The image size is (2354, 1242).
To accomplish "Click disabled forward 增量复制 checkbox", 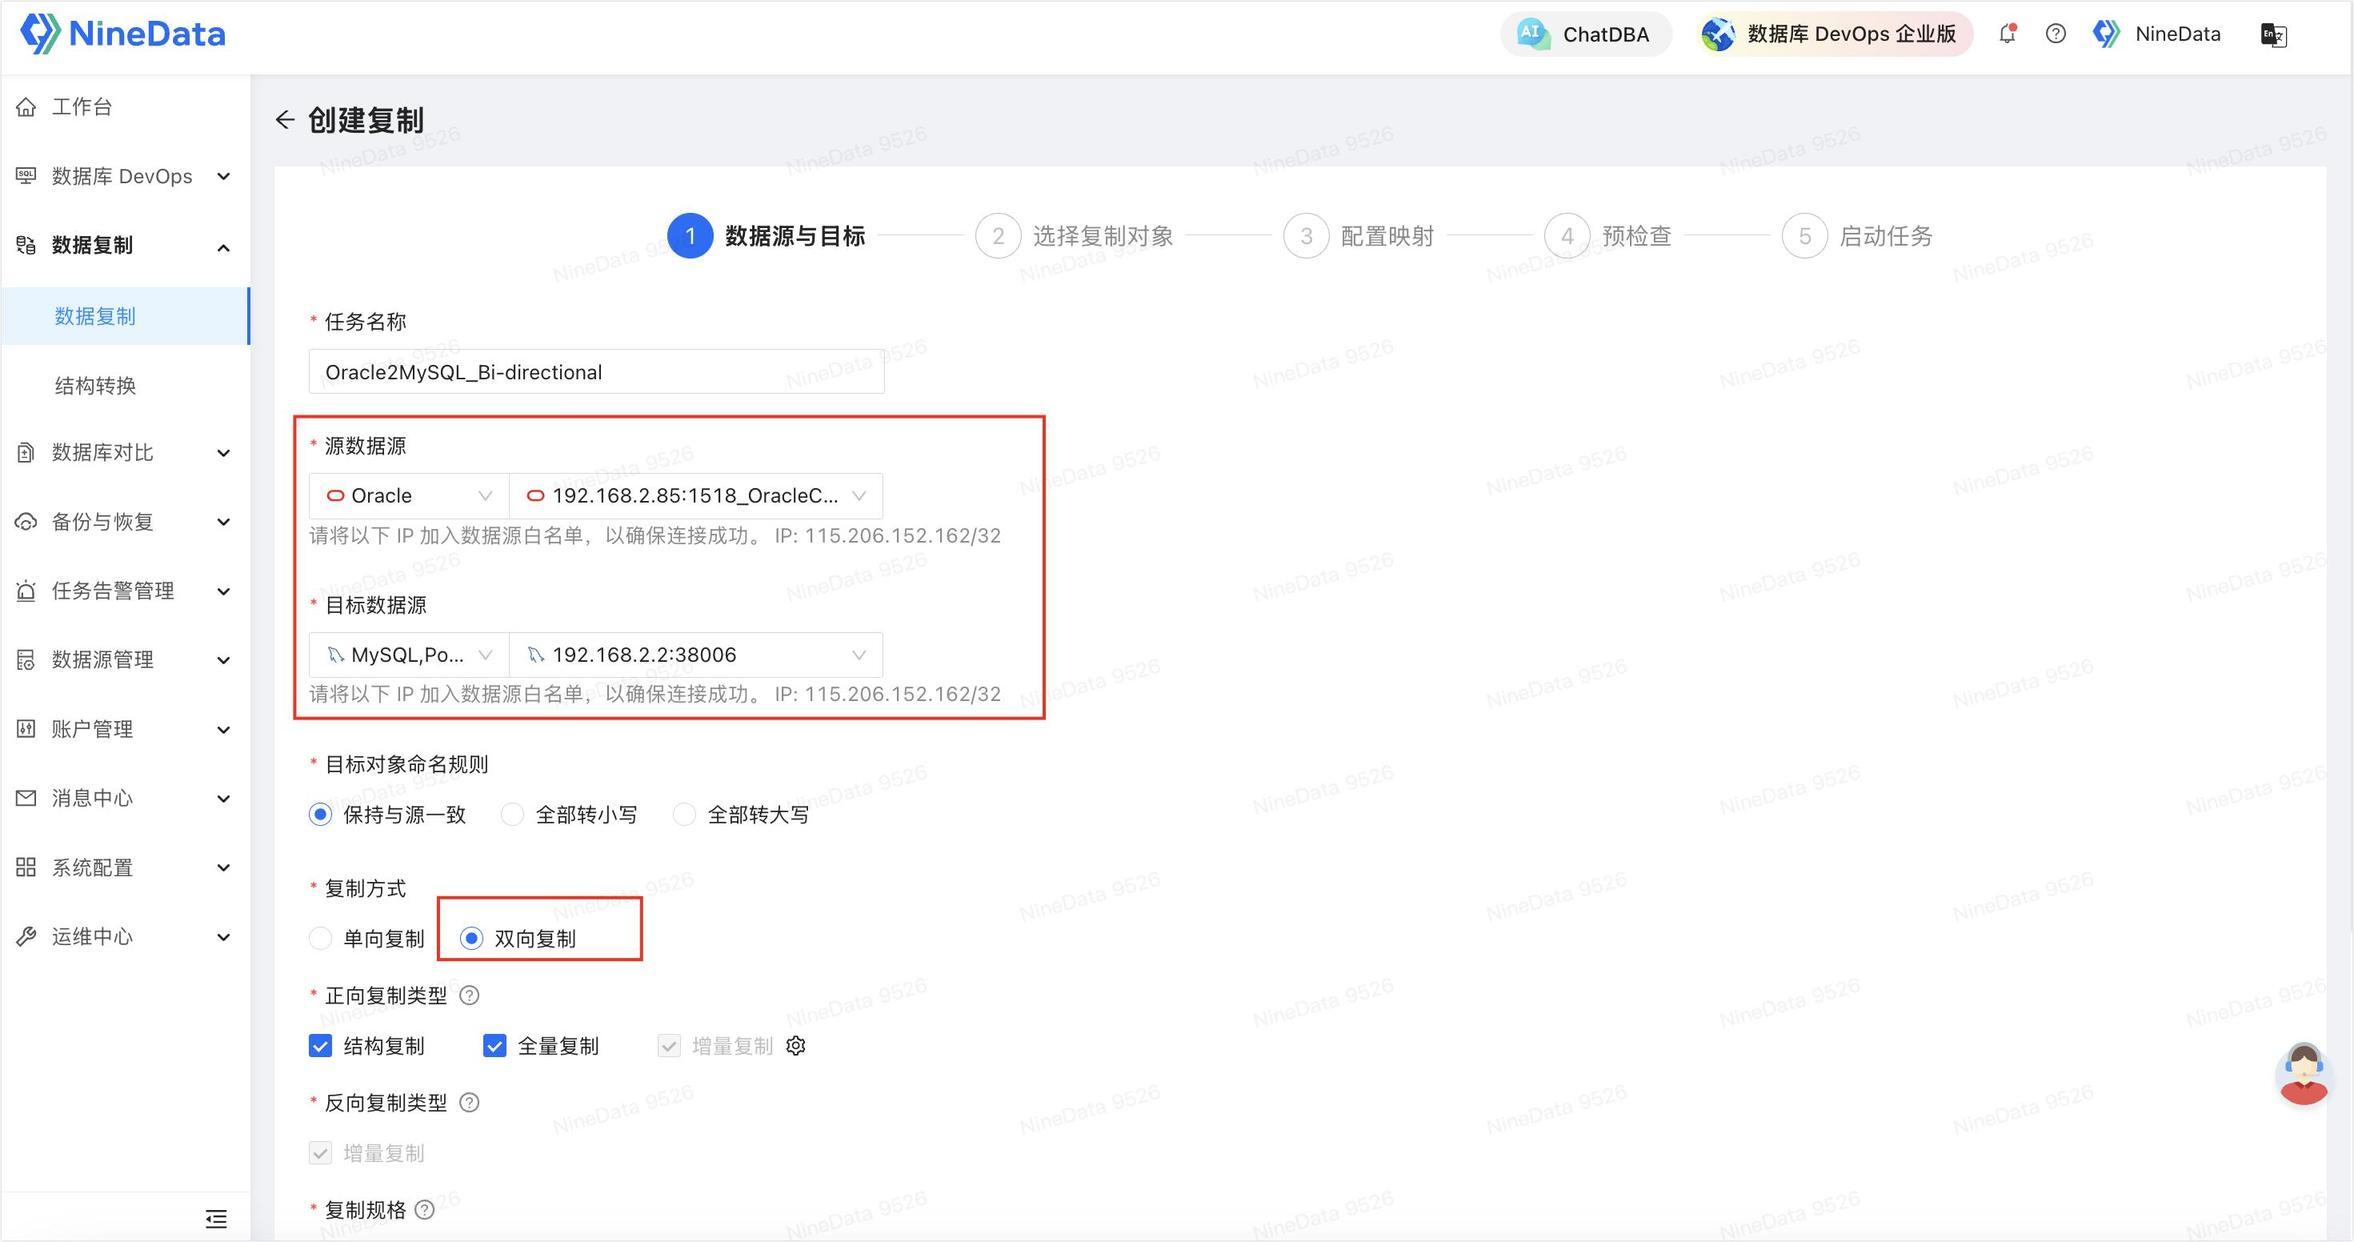I will tap(669, 1046).
